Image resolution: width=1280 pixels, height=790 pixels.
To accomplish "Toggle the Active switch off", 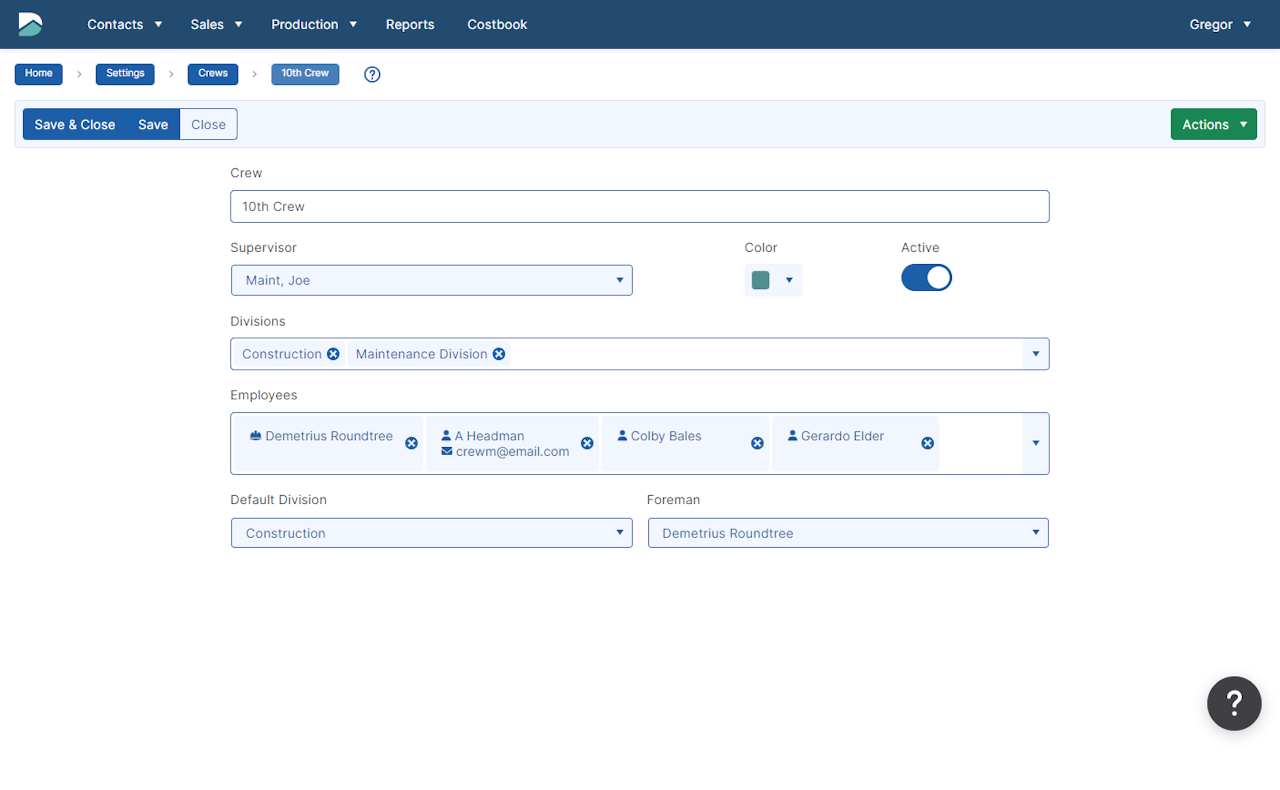I will [926, 278].
